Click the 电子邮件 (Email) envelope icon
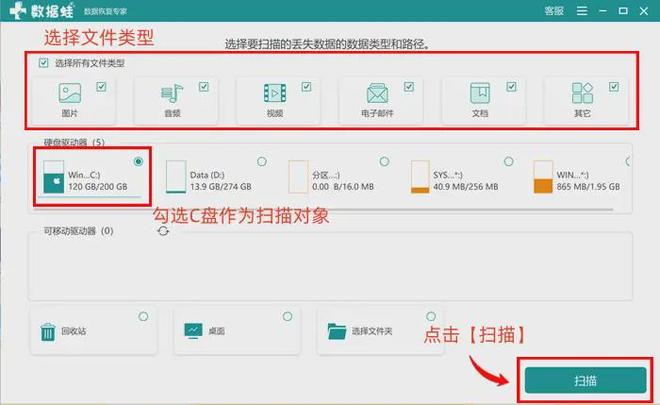This screenshot has height=405, width=660. (x=376, y=95)
